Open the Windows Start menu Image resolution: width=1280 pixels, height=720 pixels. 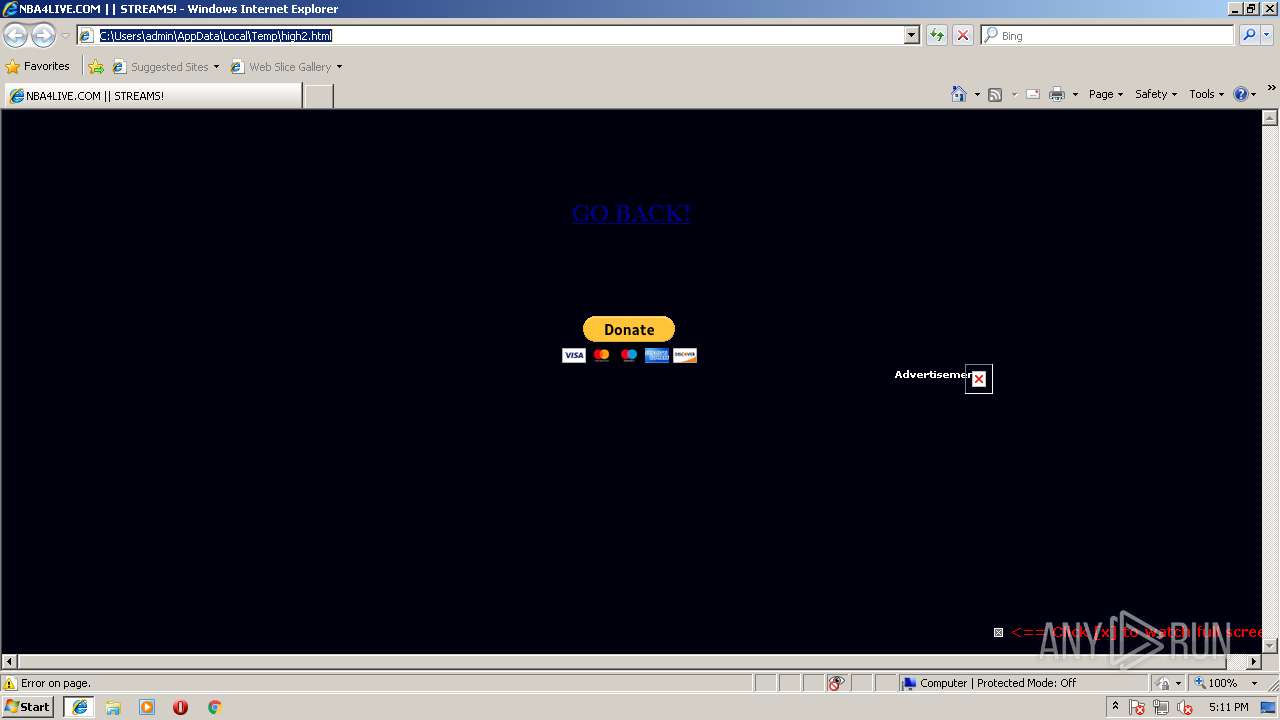point(28,707)
